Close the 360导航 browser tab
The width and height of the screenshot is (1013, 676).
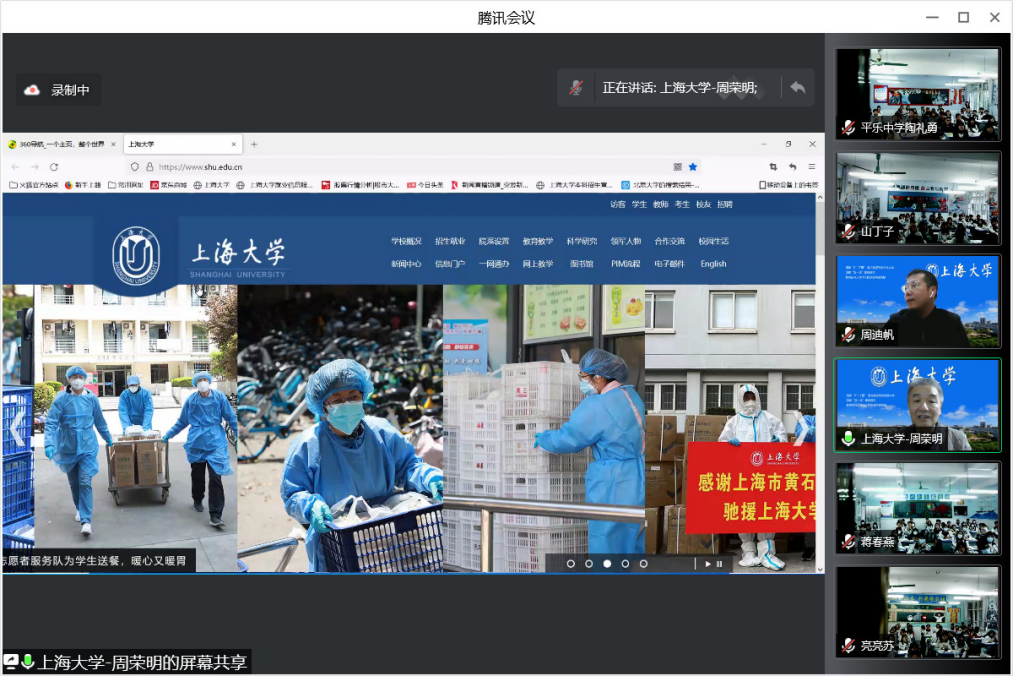point(113,144)
